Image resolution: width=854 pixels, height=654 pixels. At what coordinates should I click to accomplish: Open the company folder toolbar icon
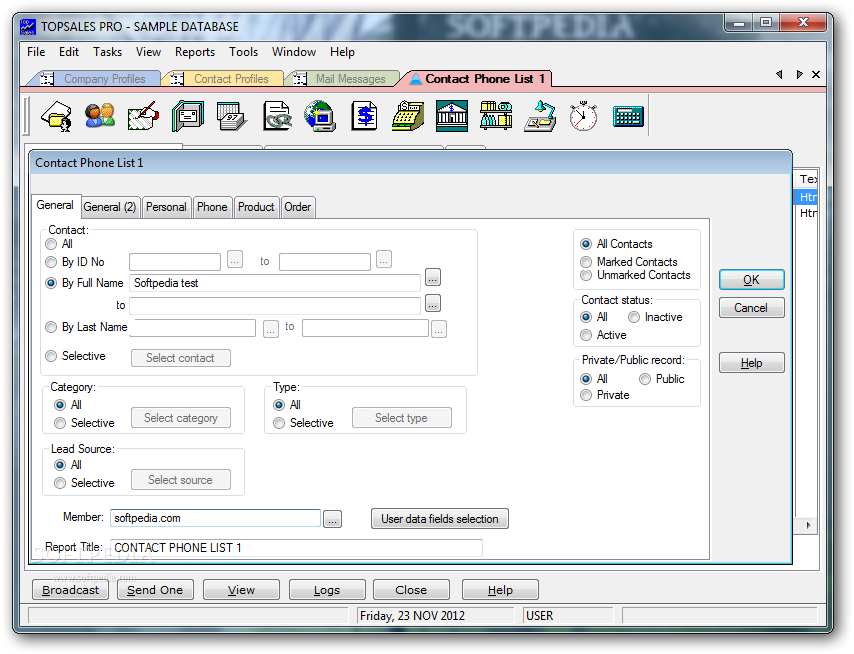click(57, 116)
